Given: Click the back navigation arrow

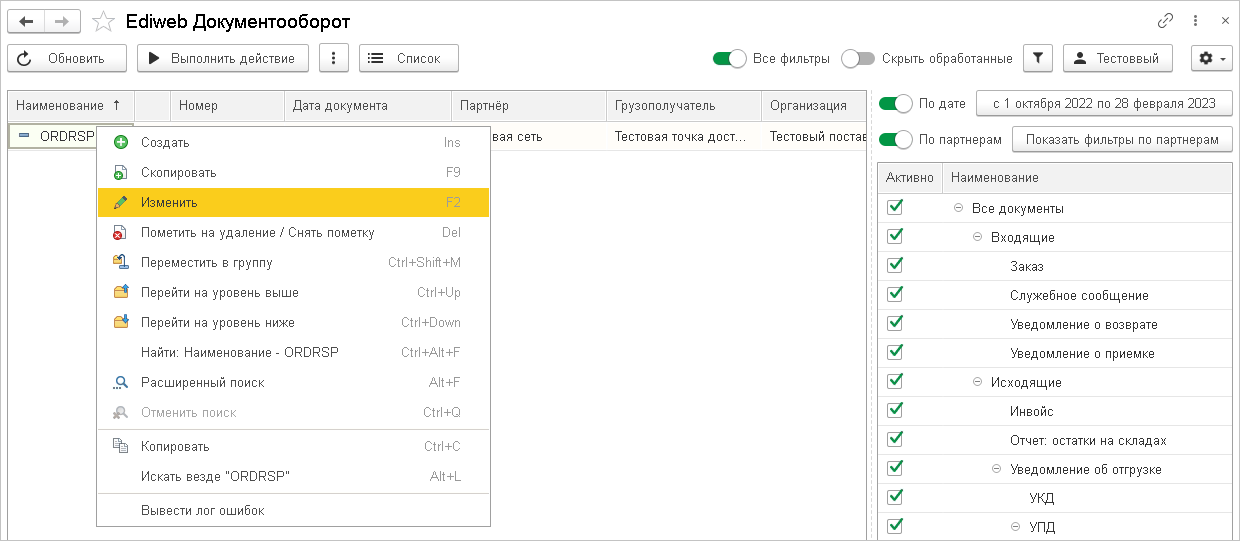Looking at the screenshot, I should point(27,21).
